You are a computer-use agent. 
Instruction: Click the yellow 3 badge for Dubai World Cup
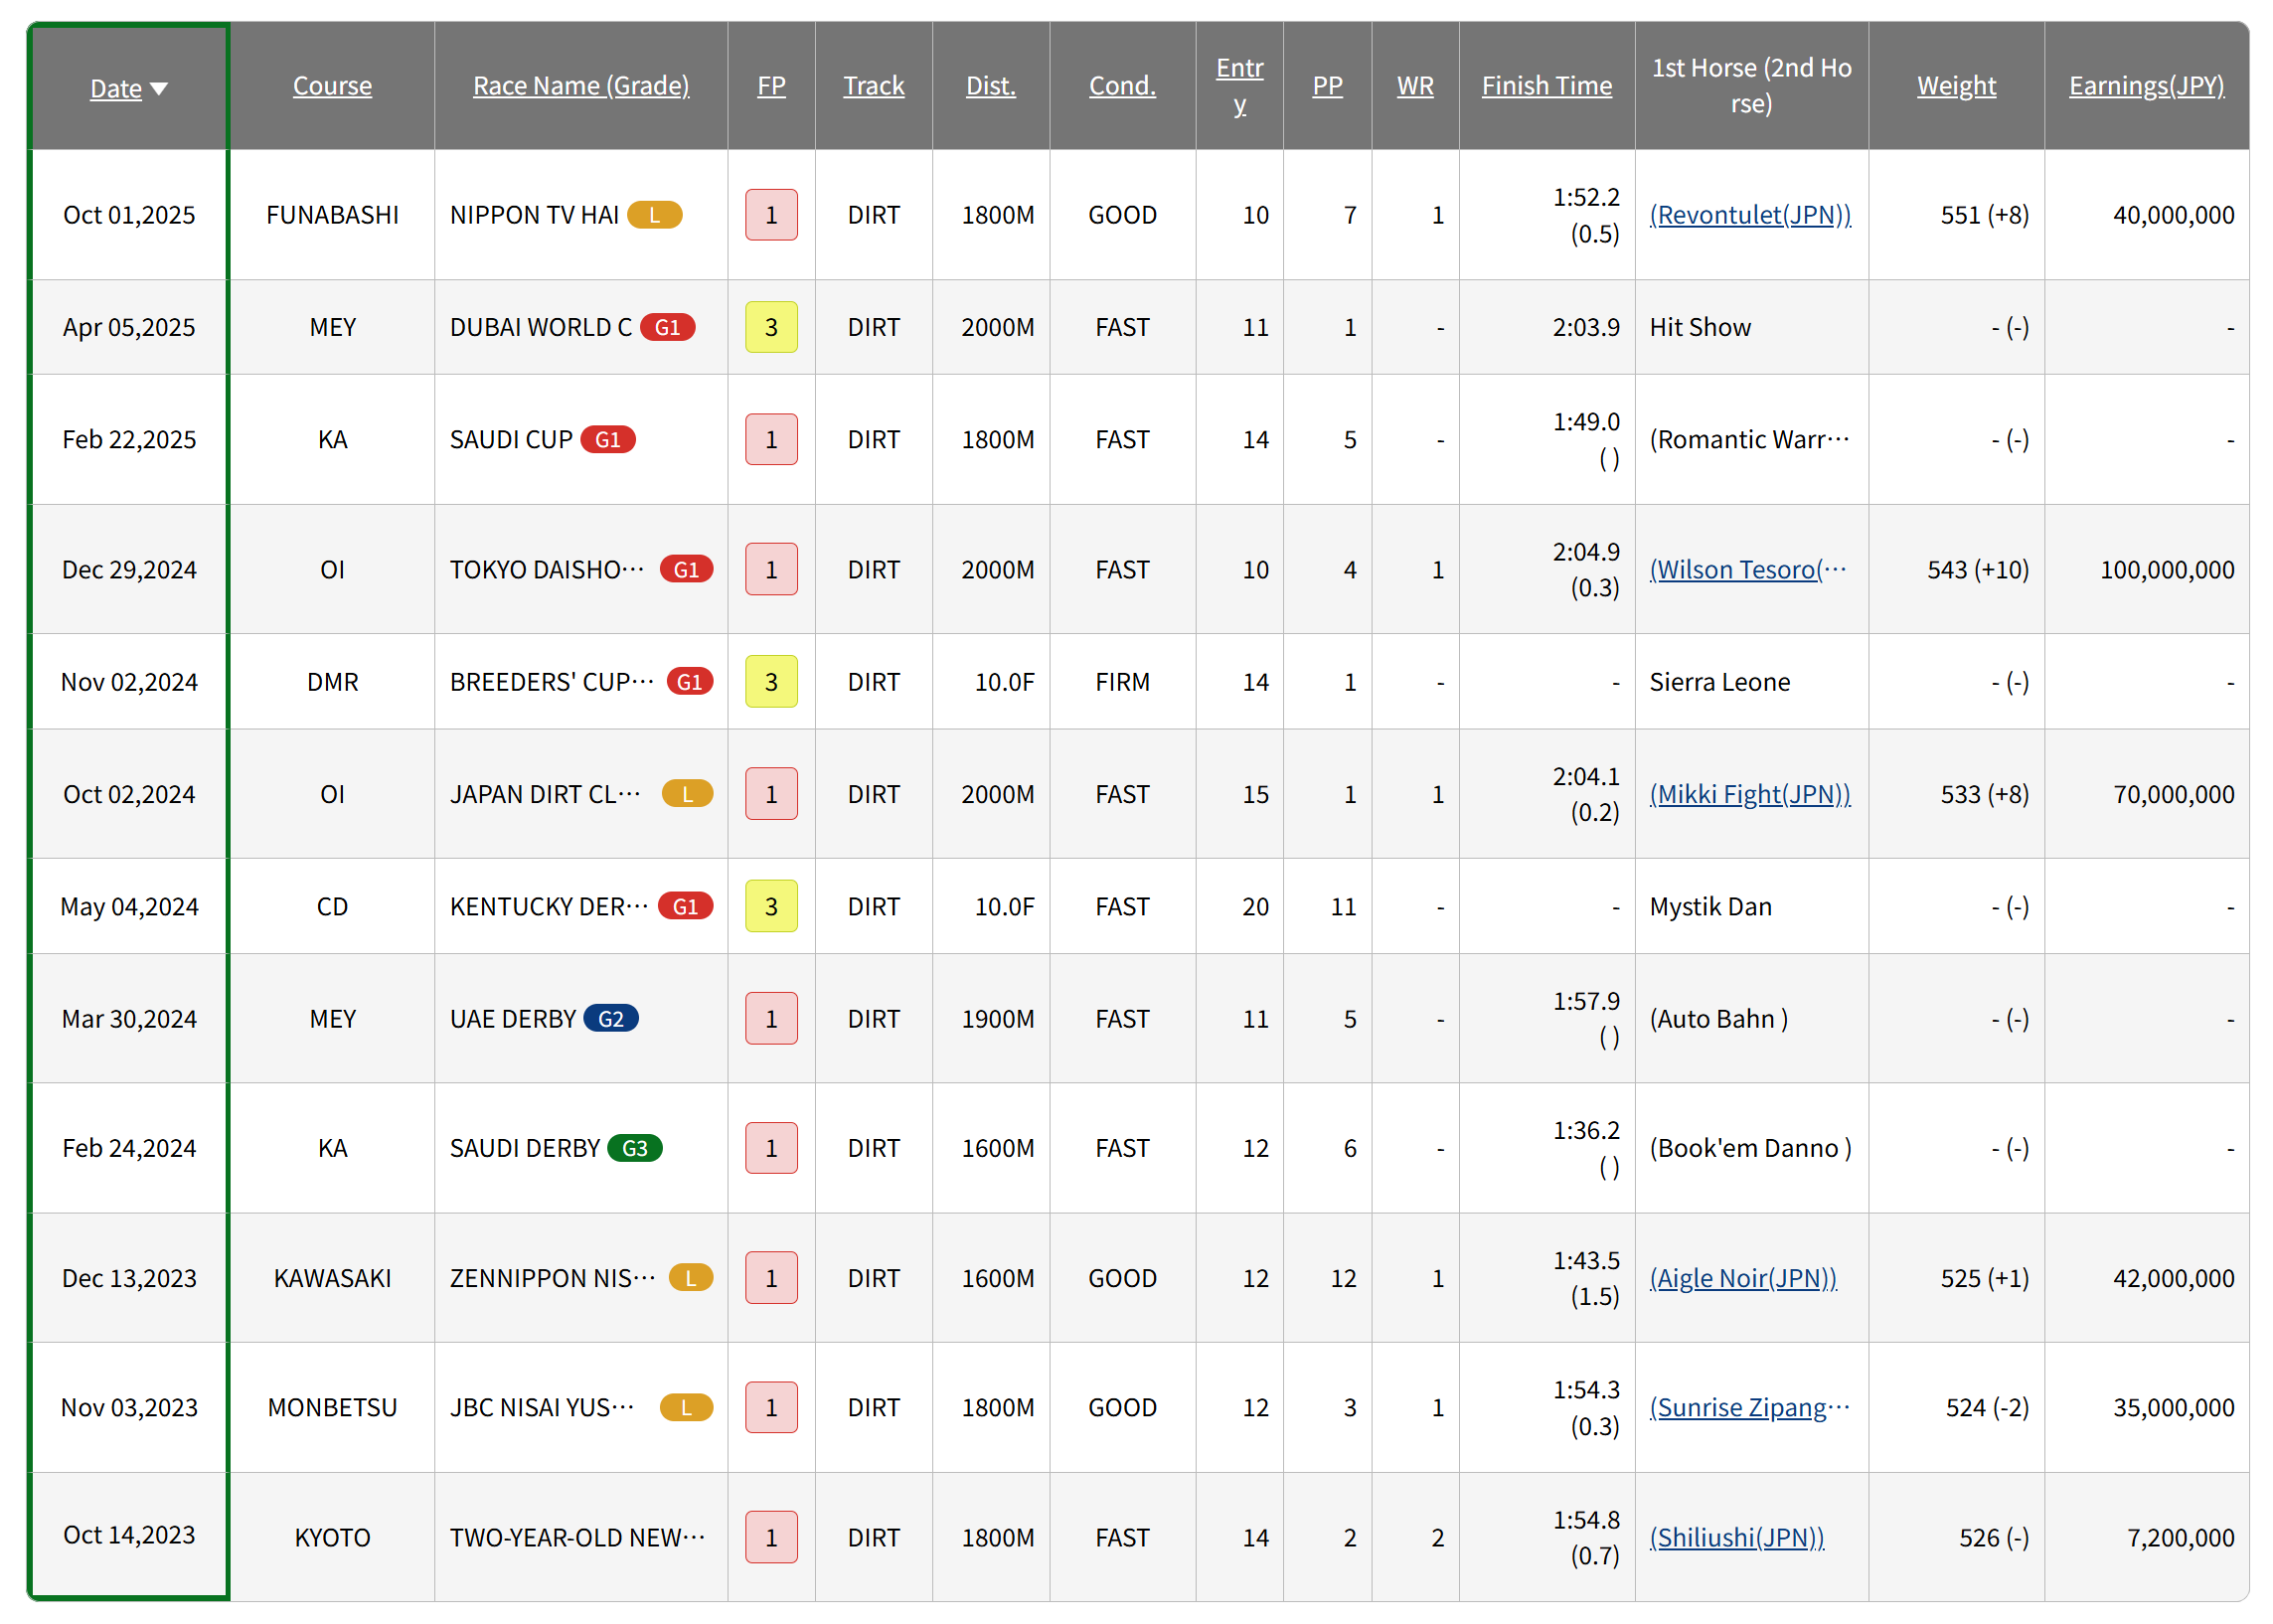[771, 327]
